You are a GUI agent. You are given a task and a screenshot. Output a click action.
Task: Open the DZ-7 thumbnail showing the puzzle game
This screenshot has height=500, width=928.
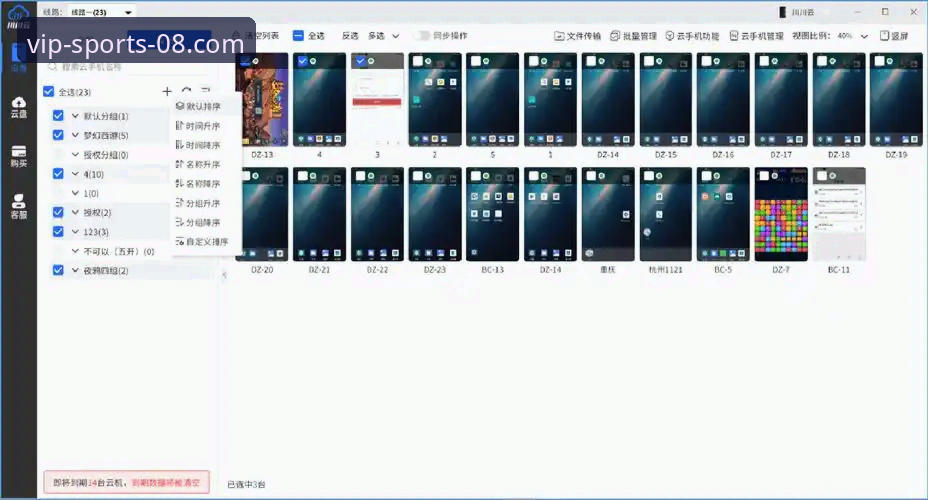[781, 214]
